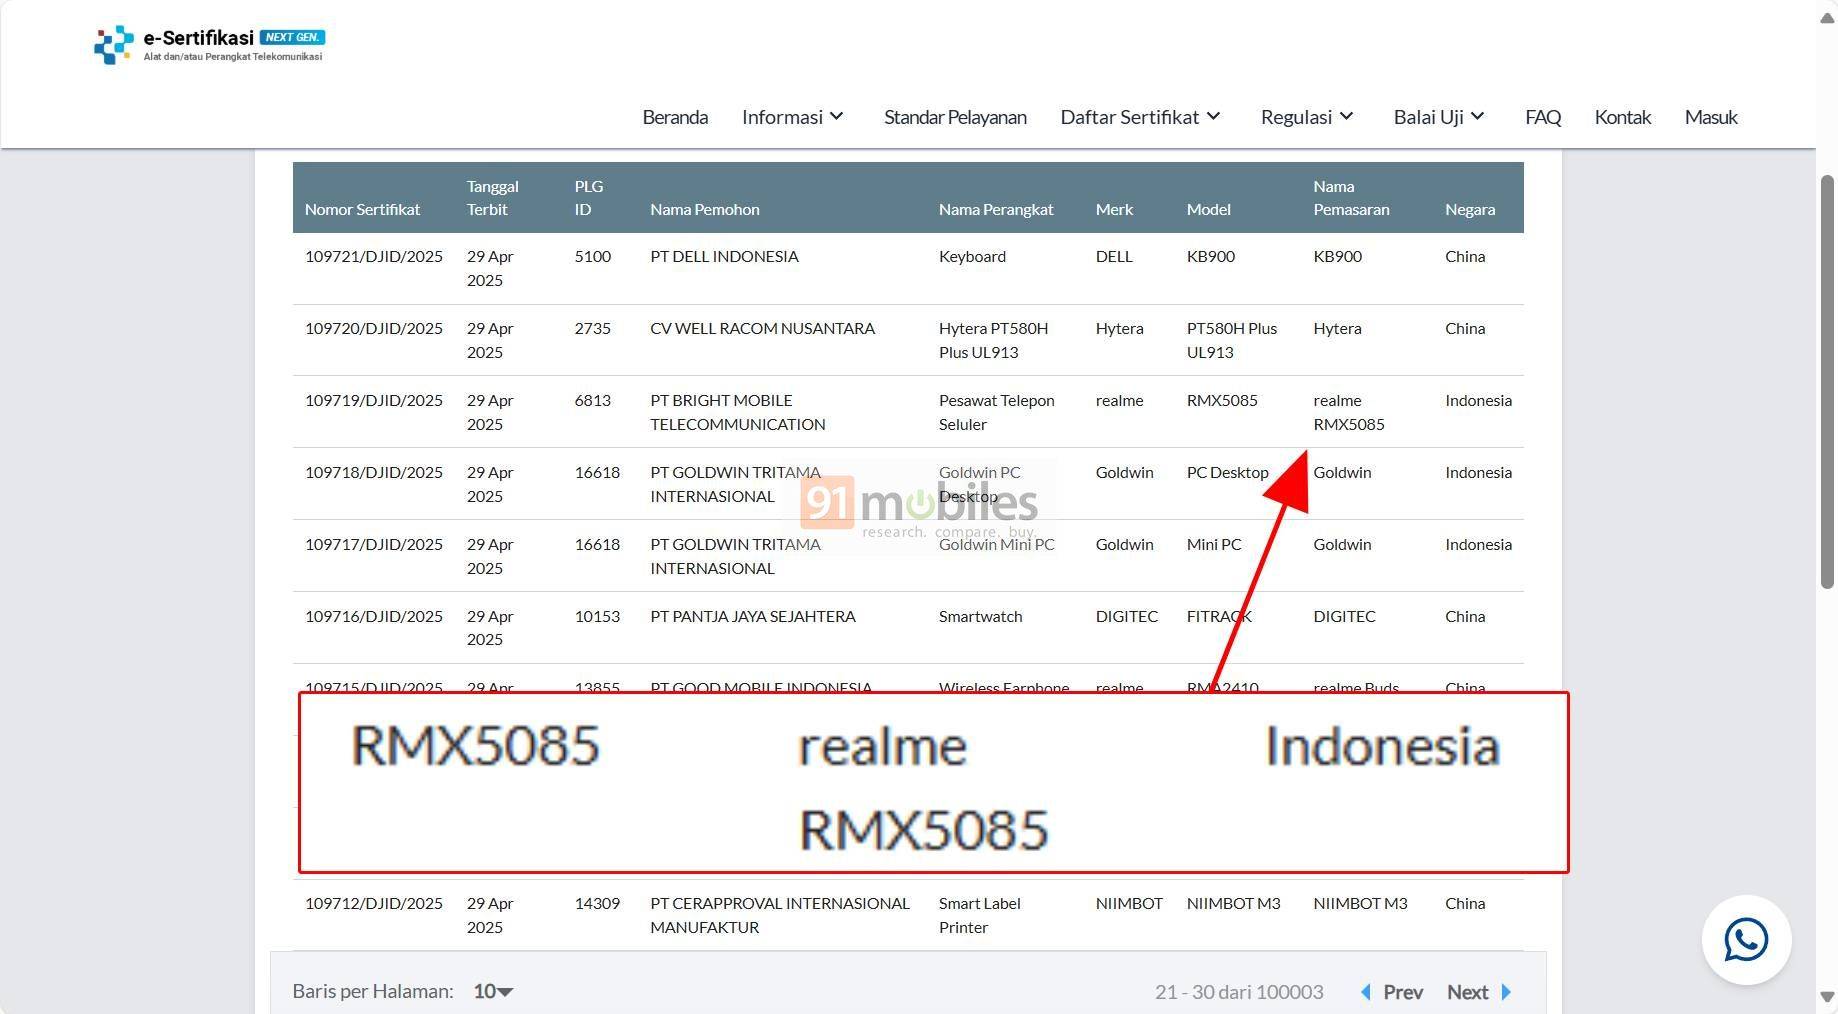Click PT580H Plus UL913 model cell
The width and height of the screenshot is (1838, 1014).
1232,340
